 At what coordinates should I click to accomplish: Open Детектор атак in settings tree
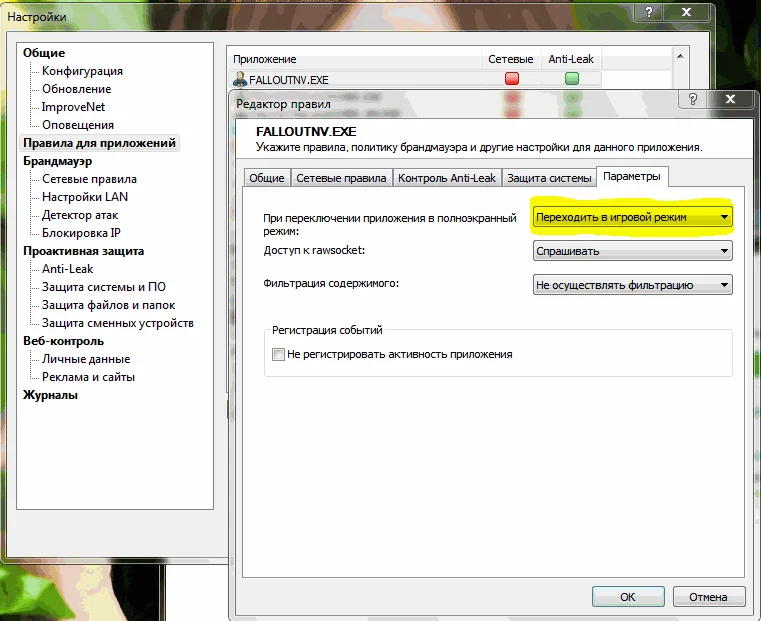tap(80, 215)
